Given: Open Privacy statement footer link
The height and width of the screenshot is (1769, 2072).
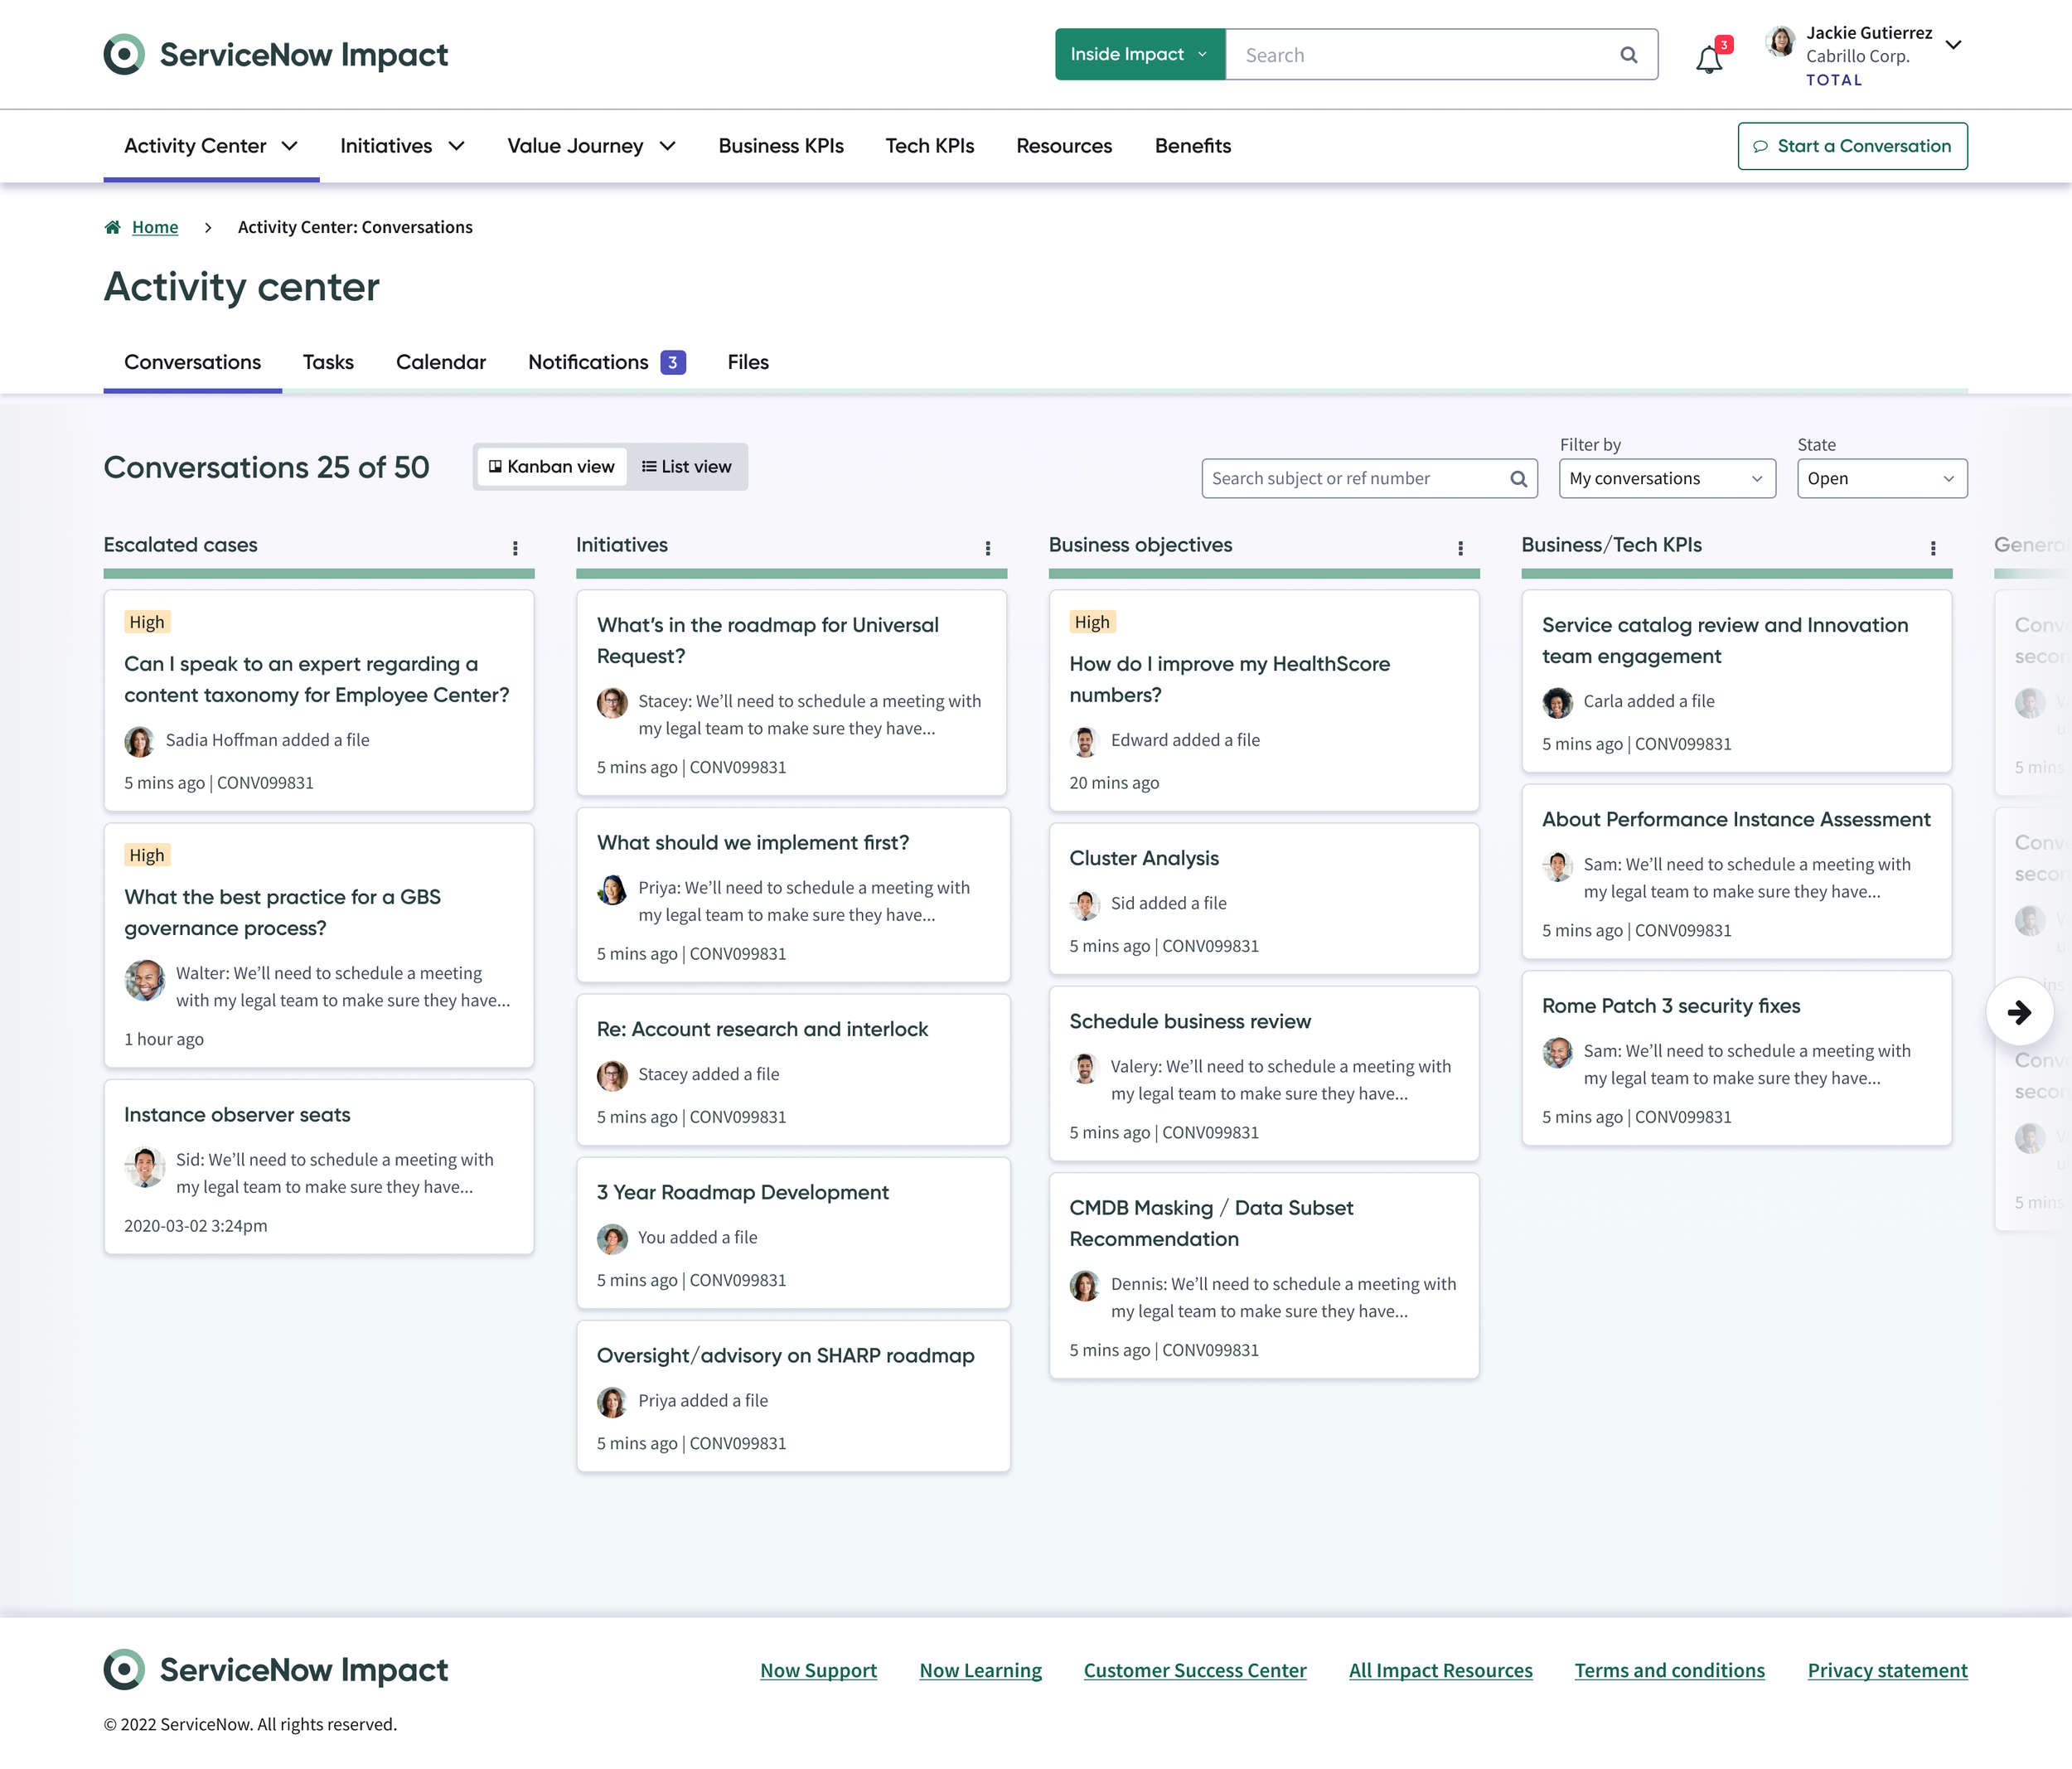Looking at the screenshot, I should click(x=1887, y=1671).
